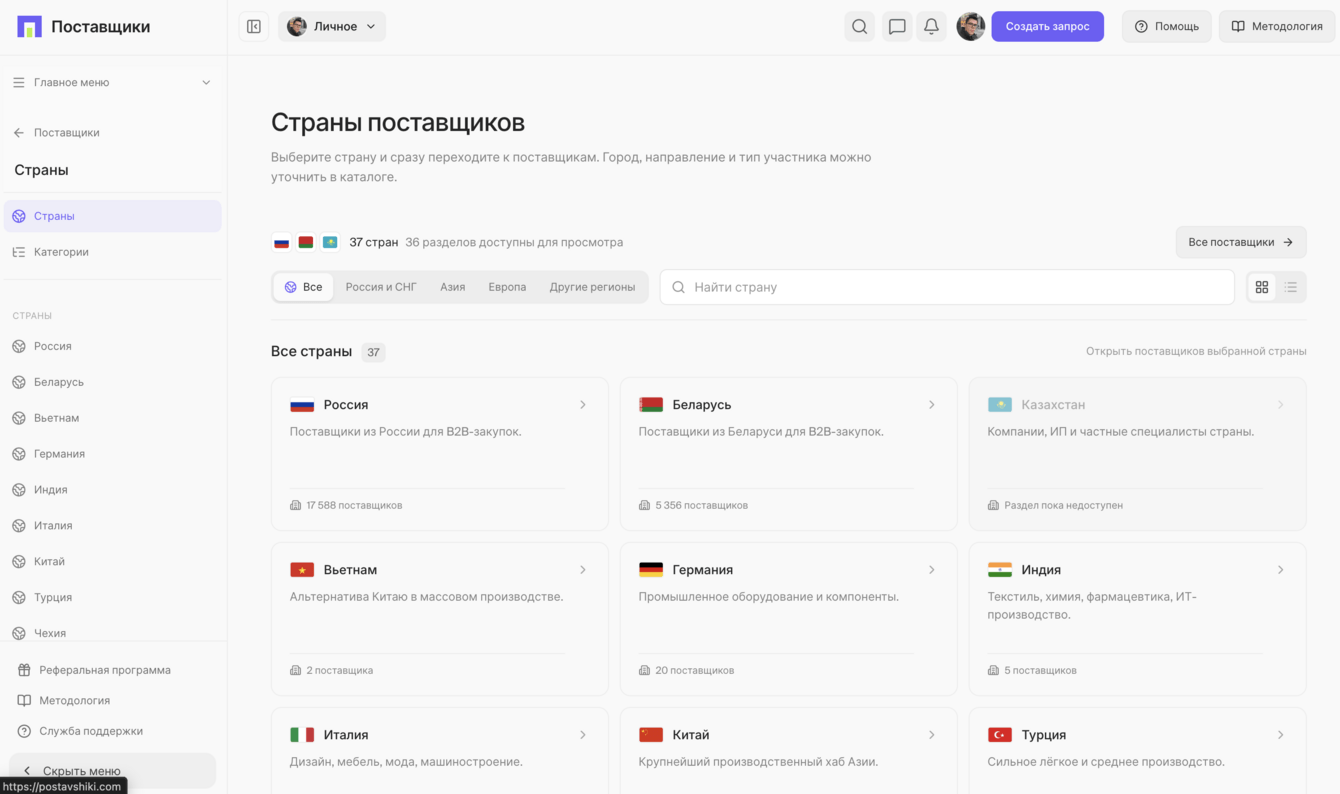
Task: Open notifications bell icon
Action: (931, 27)
